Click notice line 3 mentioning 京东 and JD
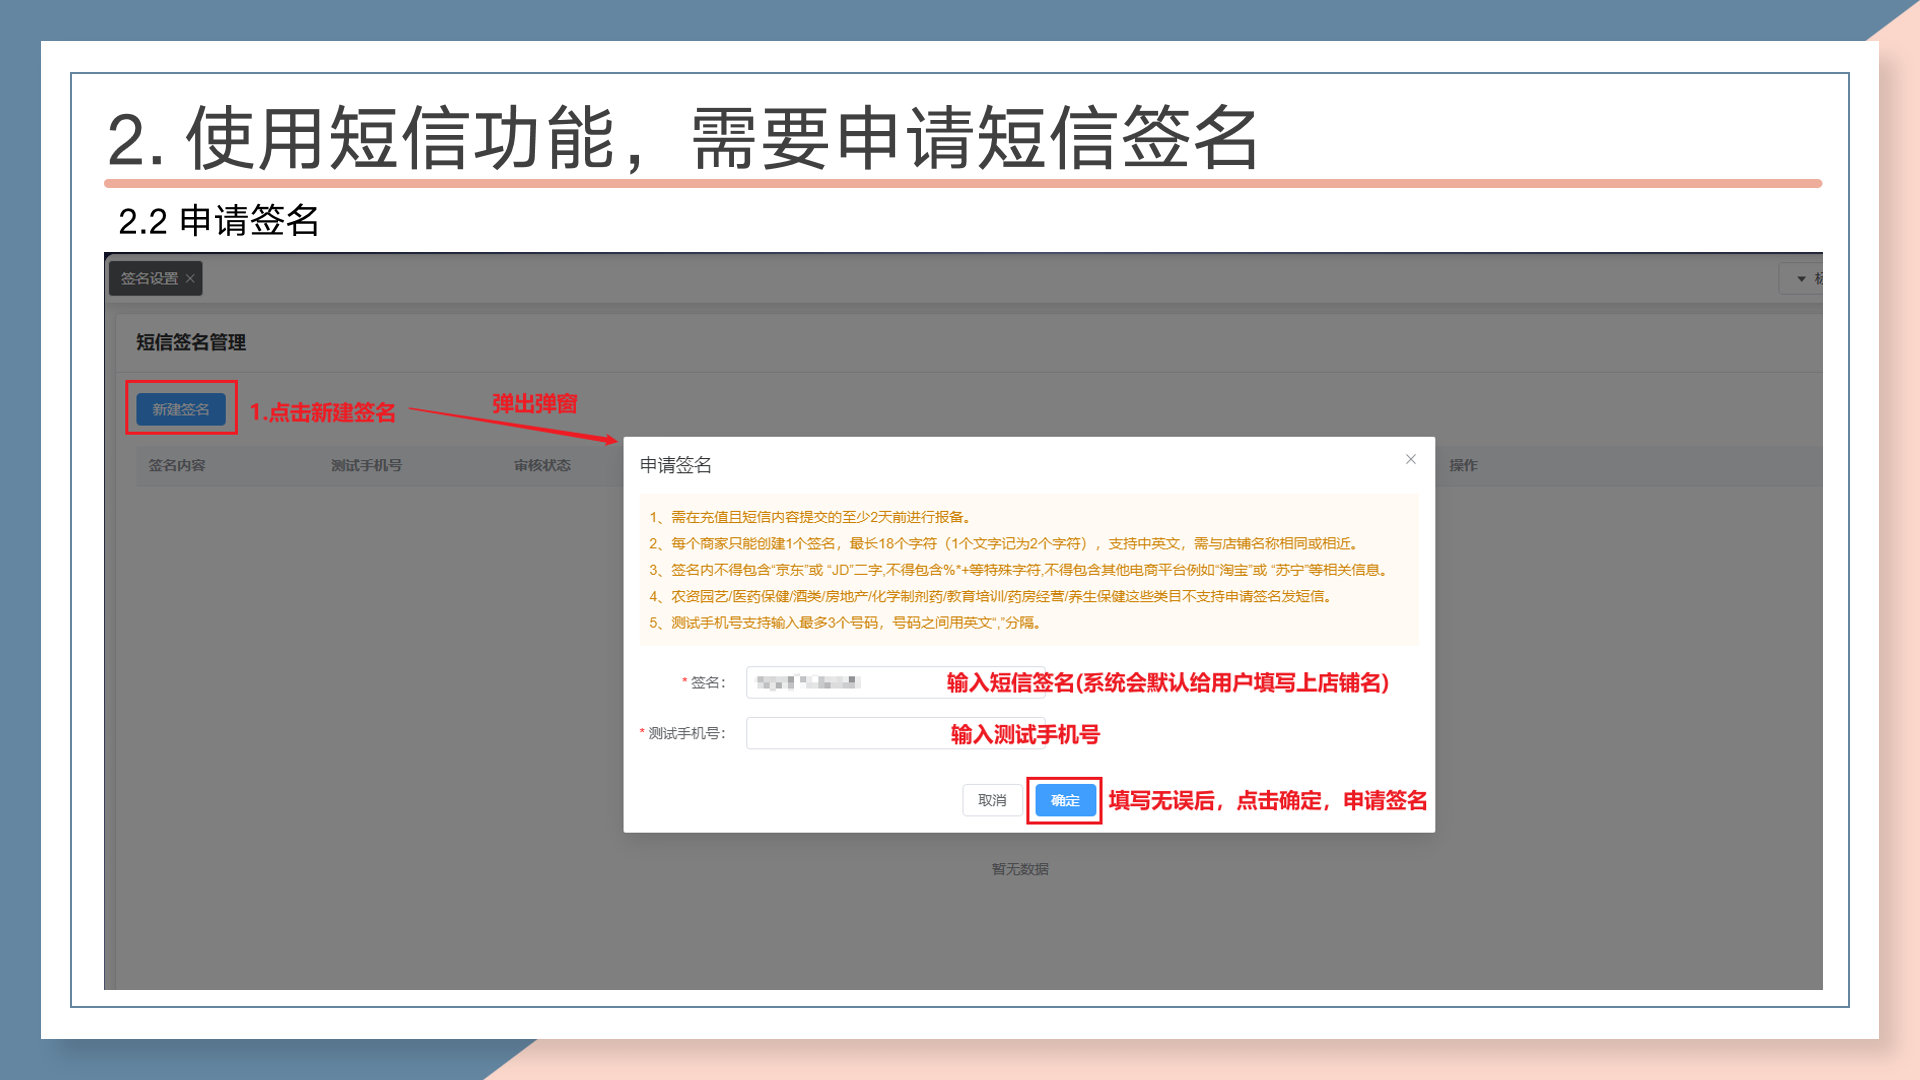This screenshot has height=1080, width=1920. [x=1018, y=570]
